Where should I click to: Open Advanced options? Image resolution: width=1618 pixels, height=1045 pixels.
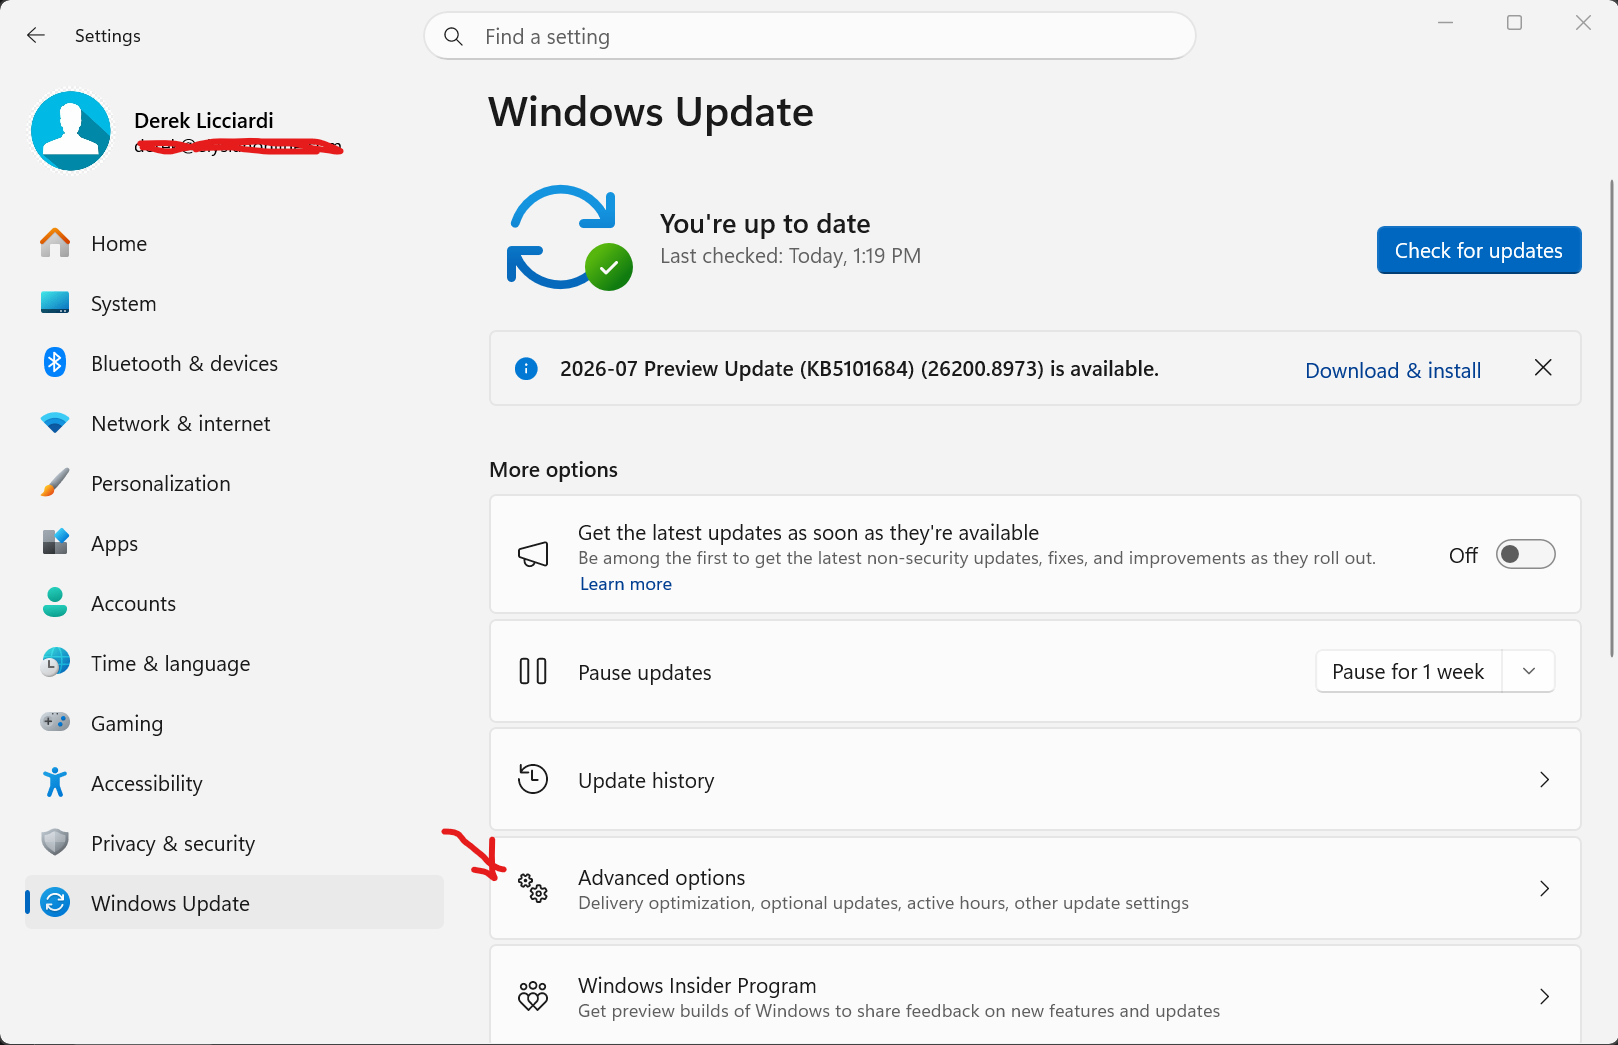coord(1035,888)
